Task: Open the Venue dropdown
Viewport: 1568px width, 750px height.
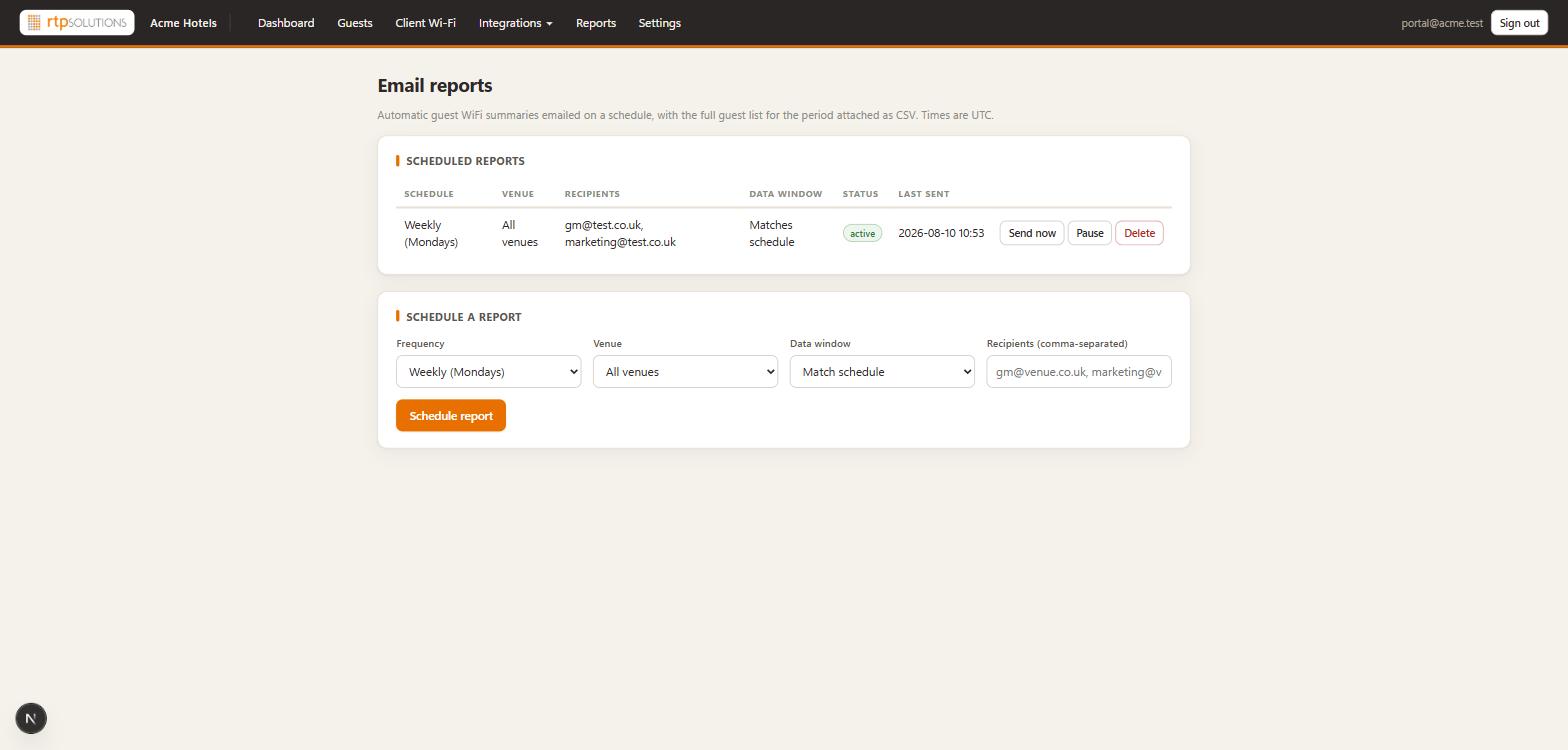Action: [685, 372]
